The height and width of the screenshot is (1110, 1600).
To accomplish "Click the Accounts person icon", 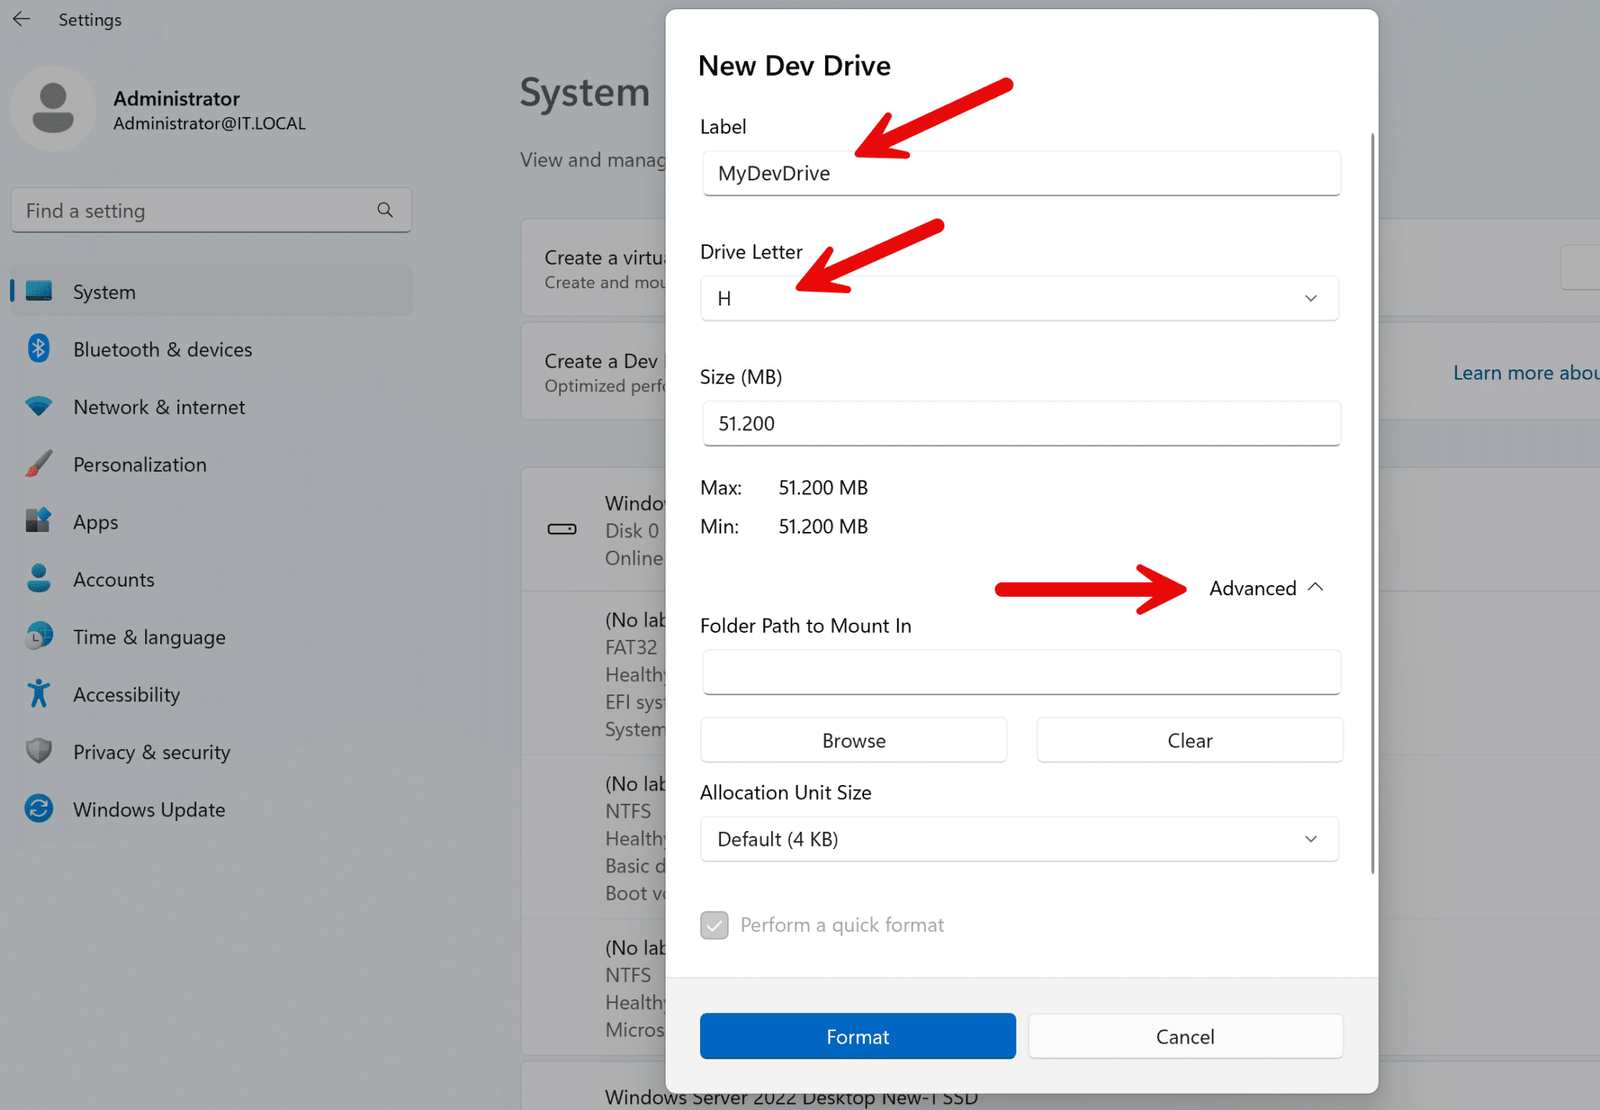I will pos(38,578).
